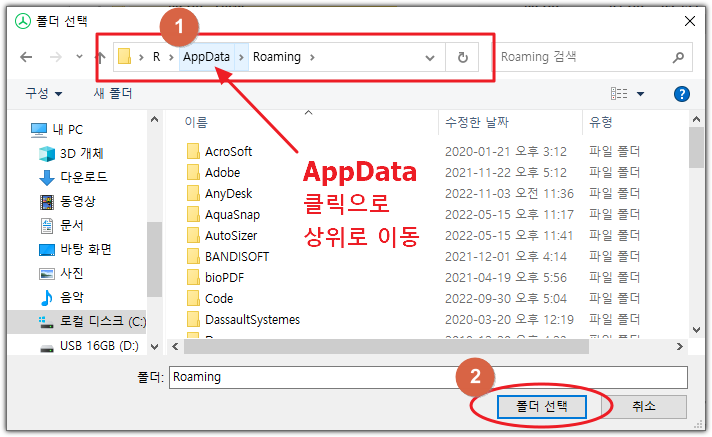
Task: Click the 새 폴더 button
Action: 113,94
